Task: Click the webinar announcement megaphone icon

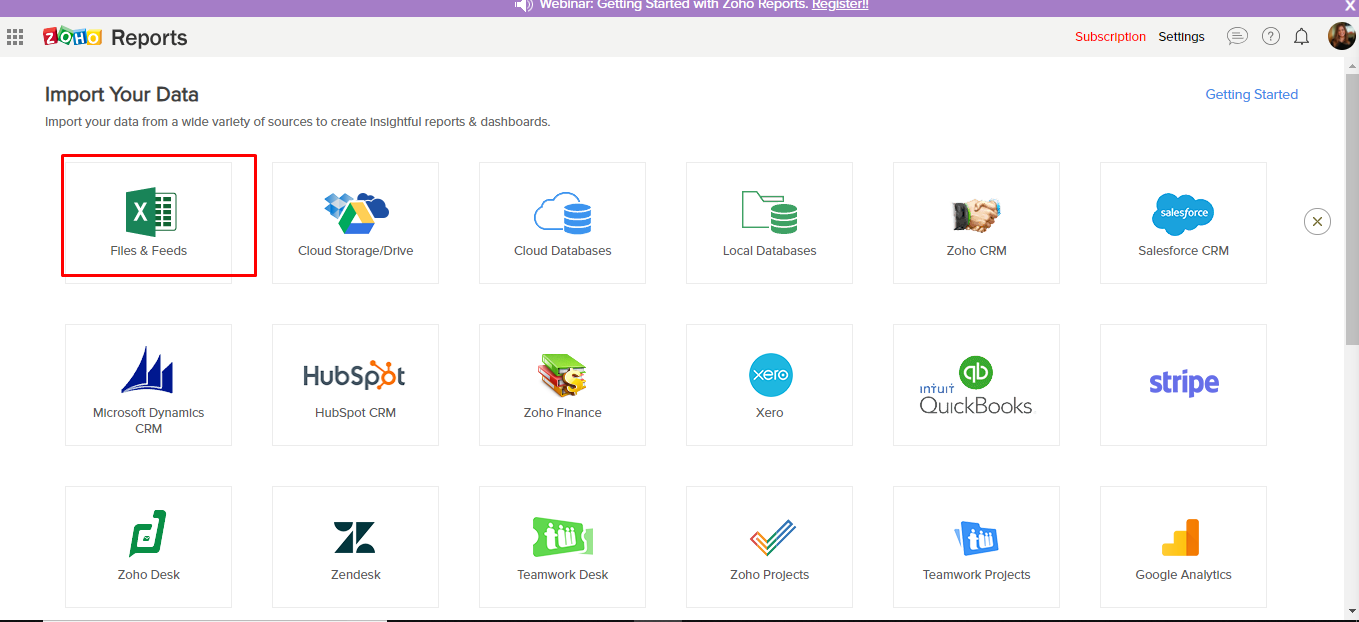Action: 524,5
